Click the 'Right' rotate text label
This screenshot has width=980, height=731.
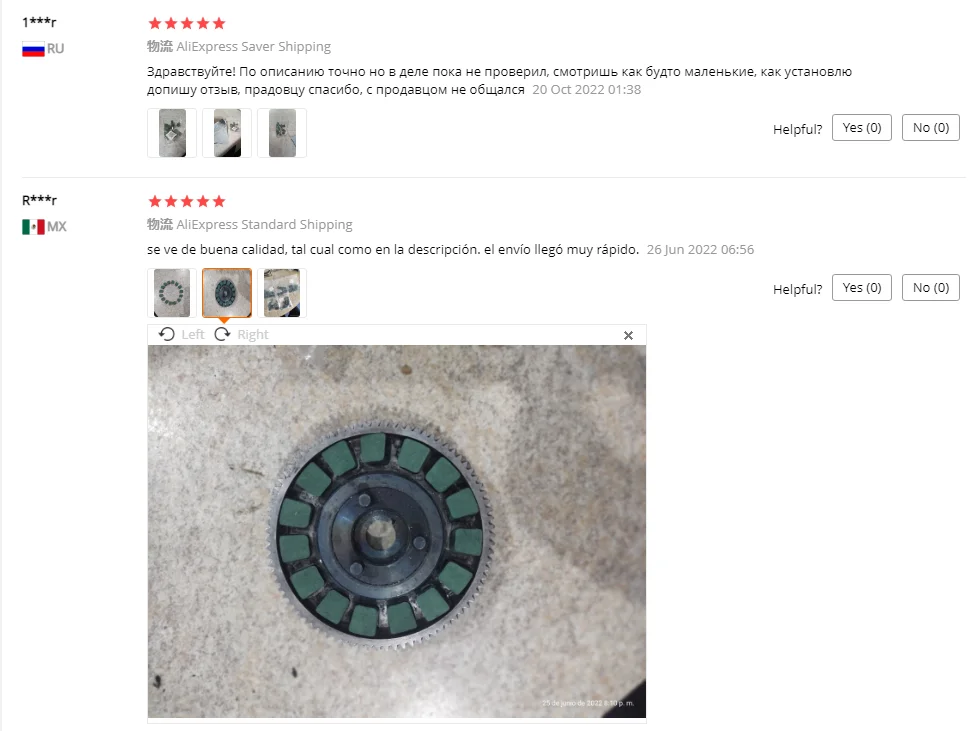(x=252, y=335)
